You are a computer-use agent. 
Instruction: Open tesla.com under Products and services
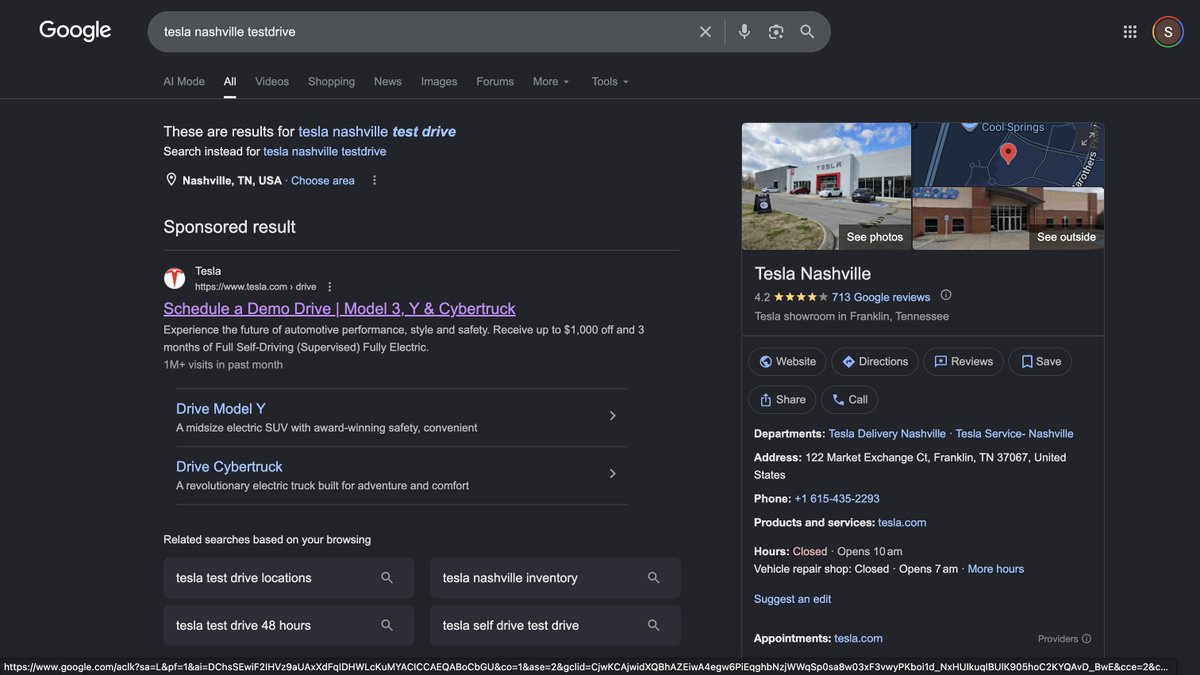point(902,523)
